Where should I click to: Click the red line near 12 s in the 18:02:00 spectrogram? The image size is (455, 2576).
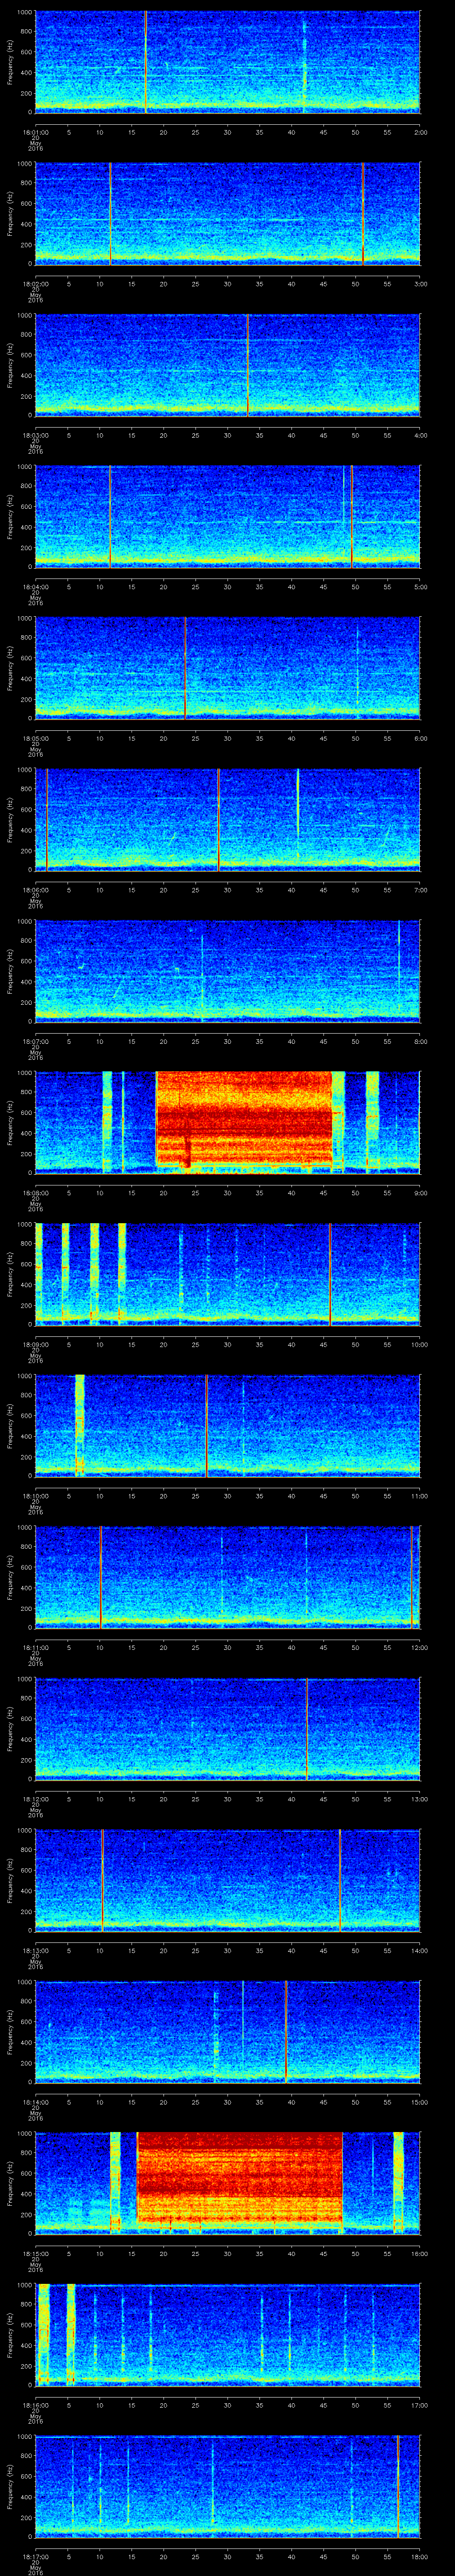point(110,213)
